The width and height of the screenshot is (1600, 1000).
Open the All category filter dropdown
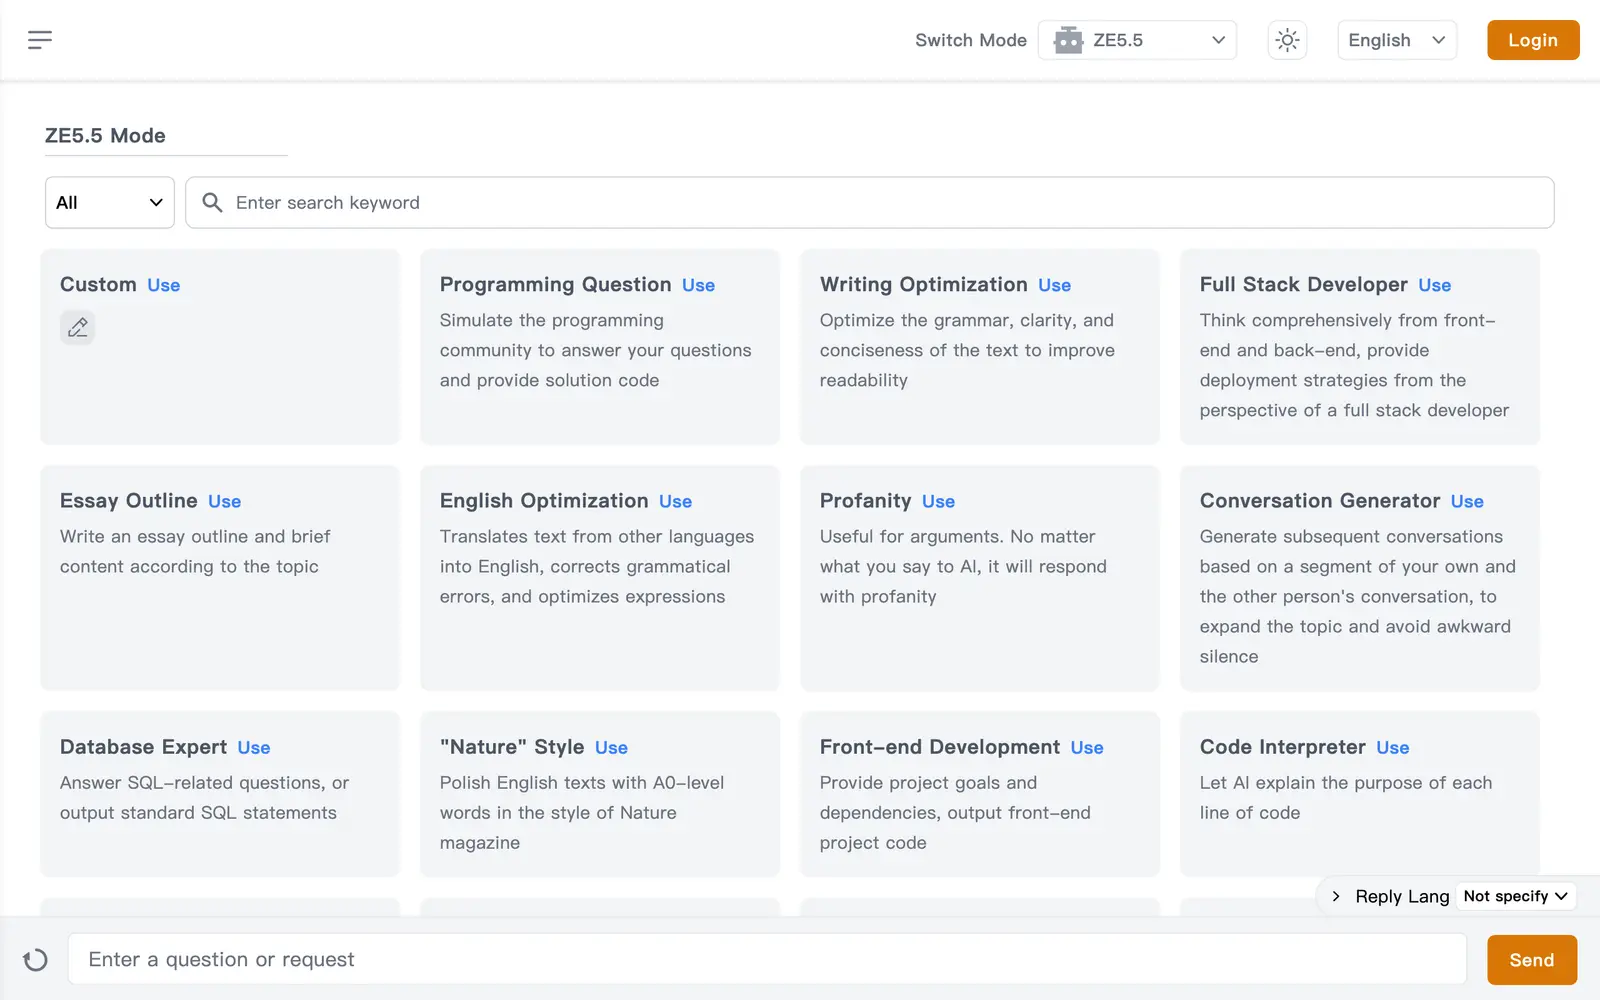click(110, 203)
